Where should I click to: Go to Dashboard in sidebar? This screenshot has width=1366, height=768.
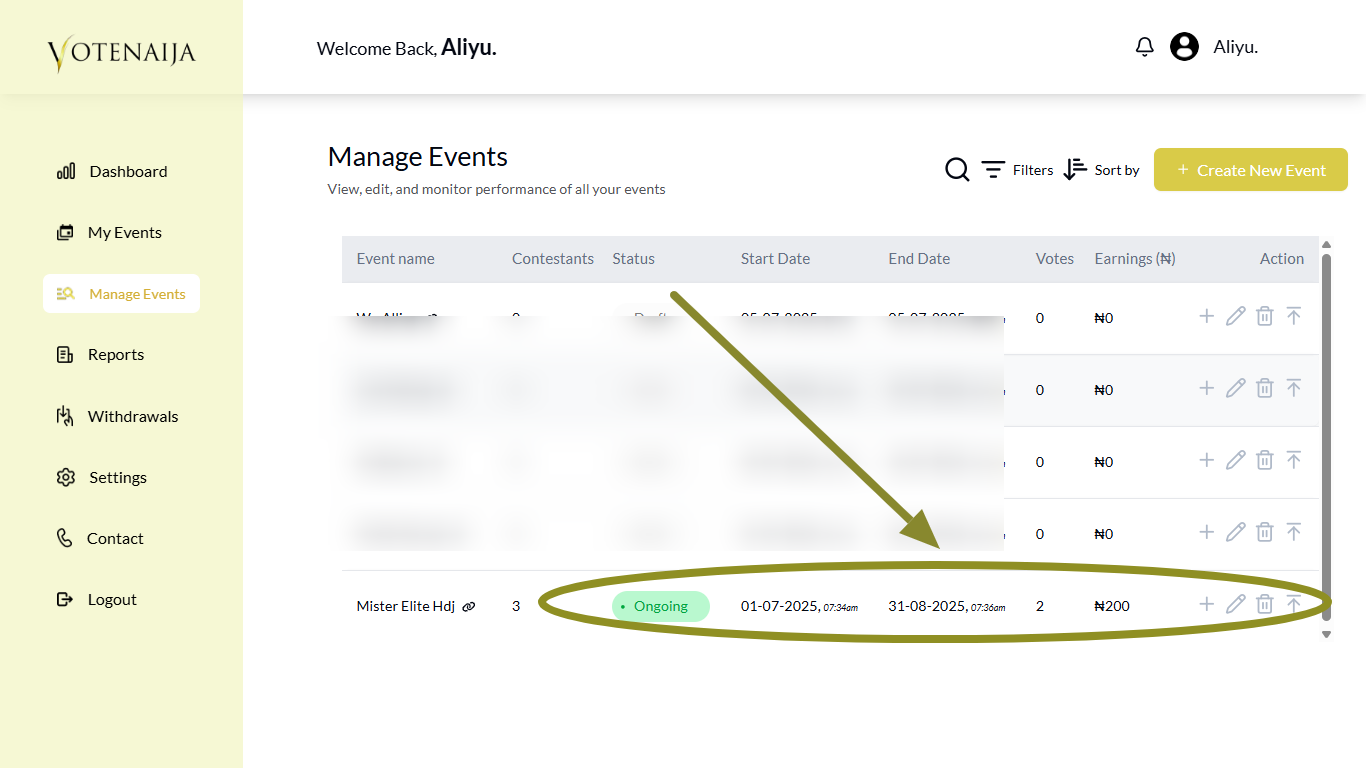point(112,171)
